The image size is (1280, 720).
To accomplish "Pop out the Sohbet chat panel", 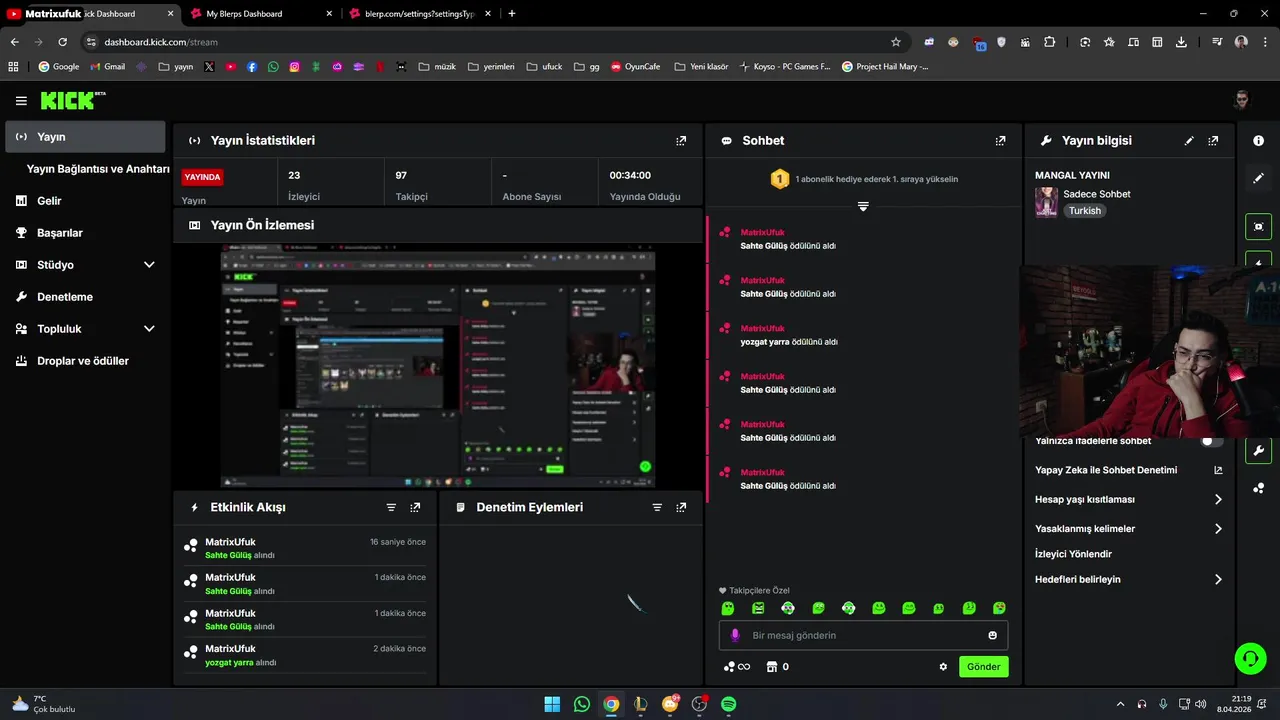I will [1000, 141].
